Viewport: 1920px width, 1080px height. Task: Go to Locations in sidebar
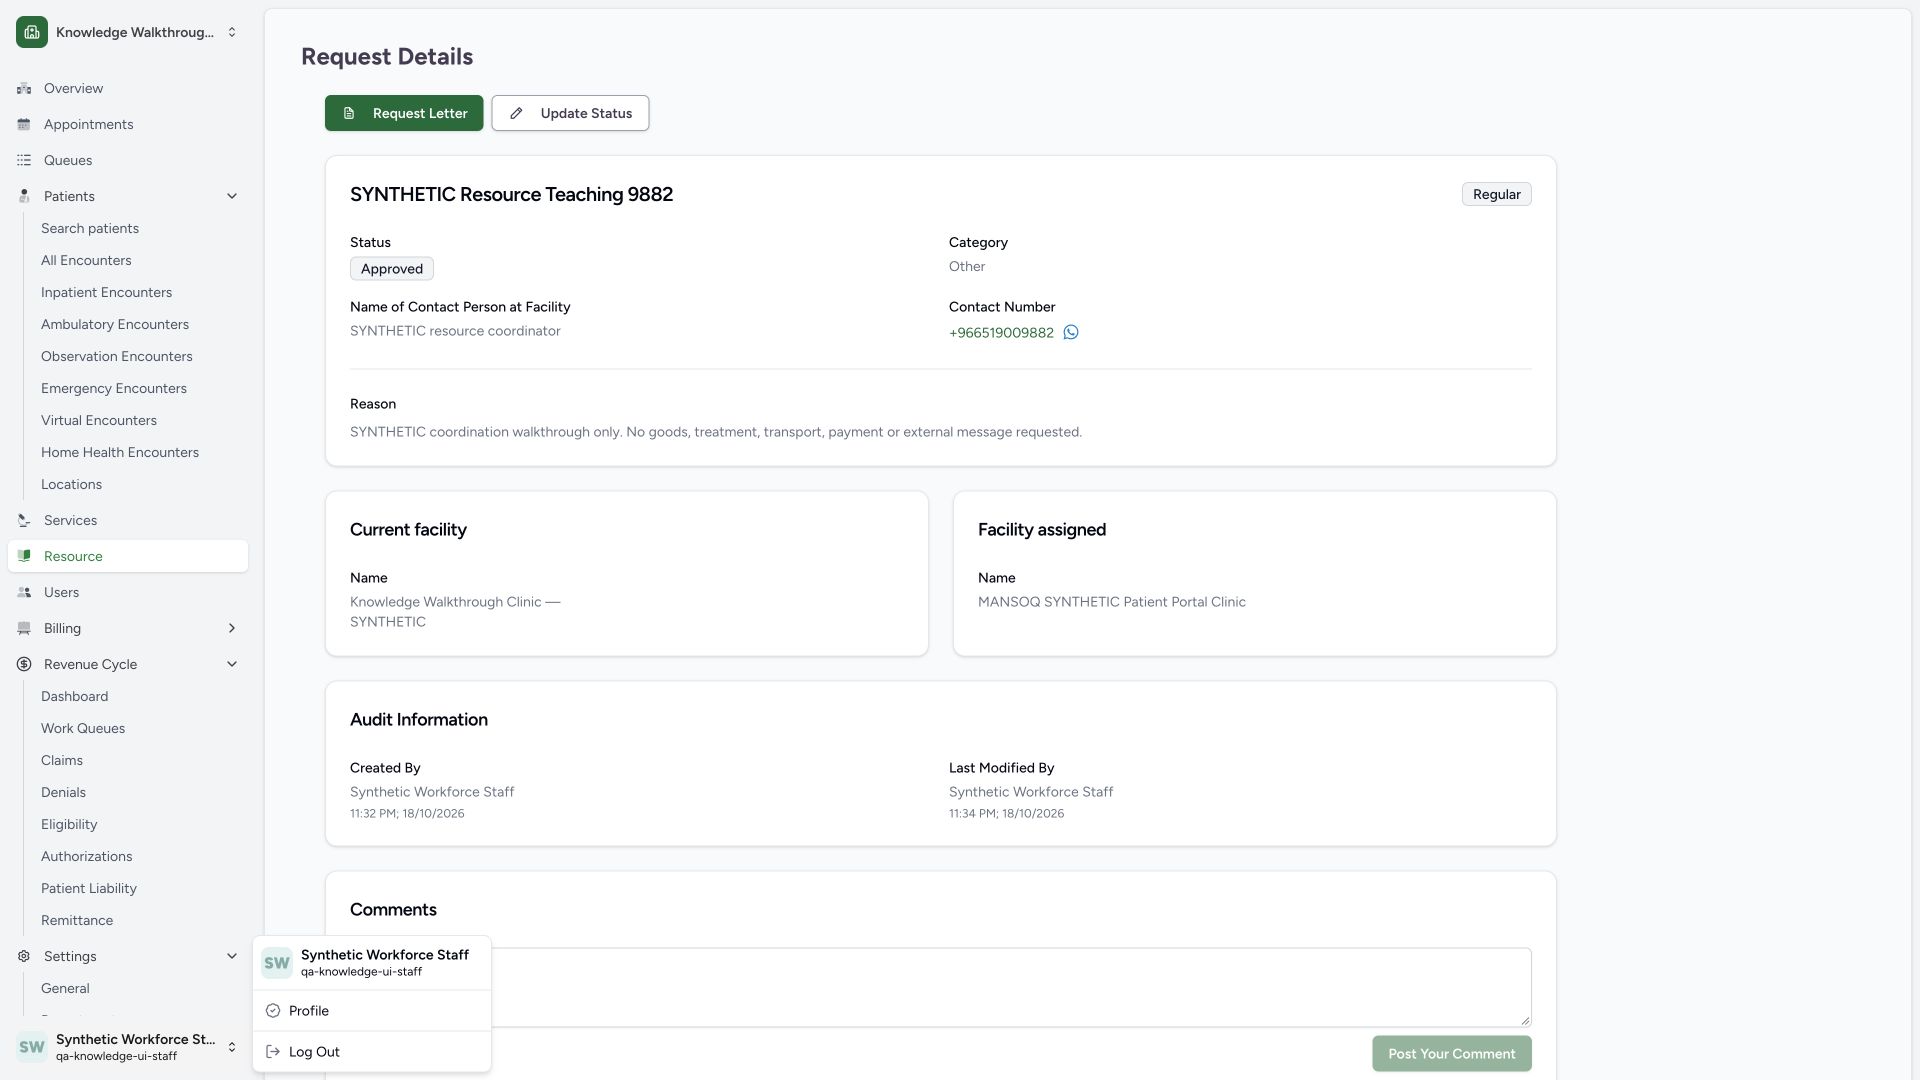coord(71,485)
